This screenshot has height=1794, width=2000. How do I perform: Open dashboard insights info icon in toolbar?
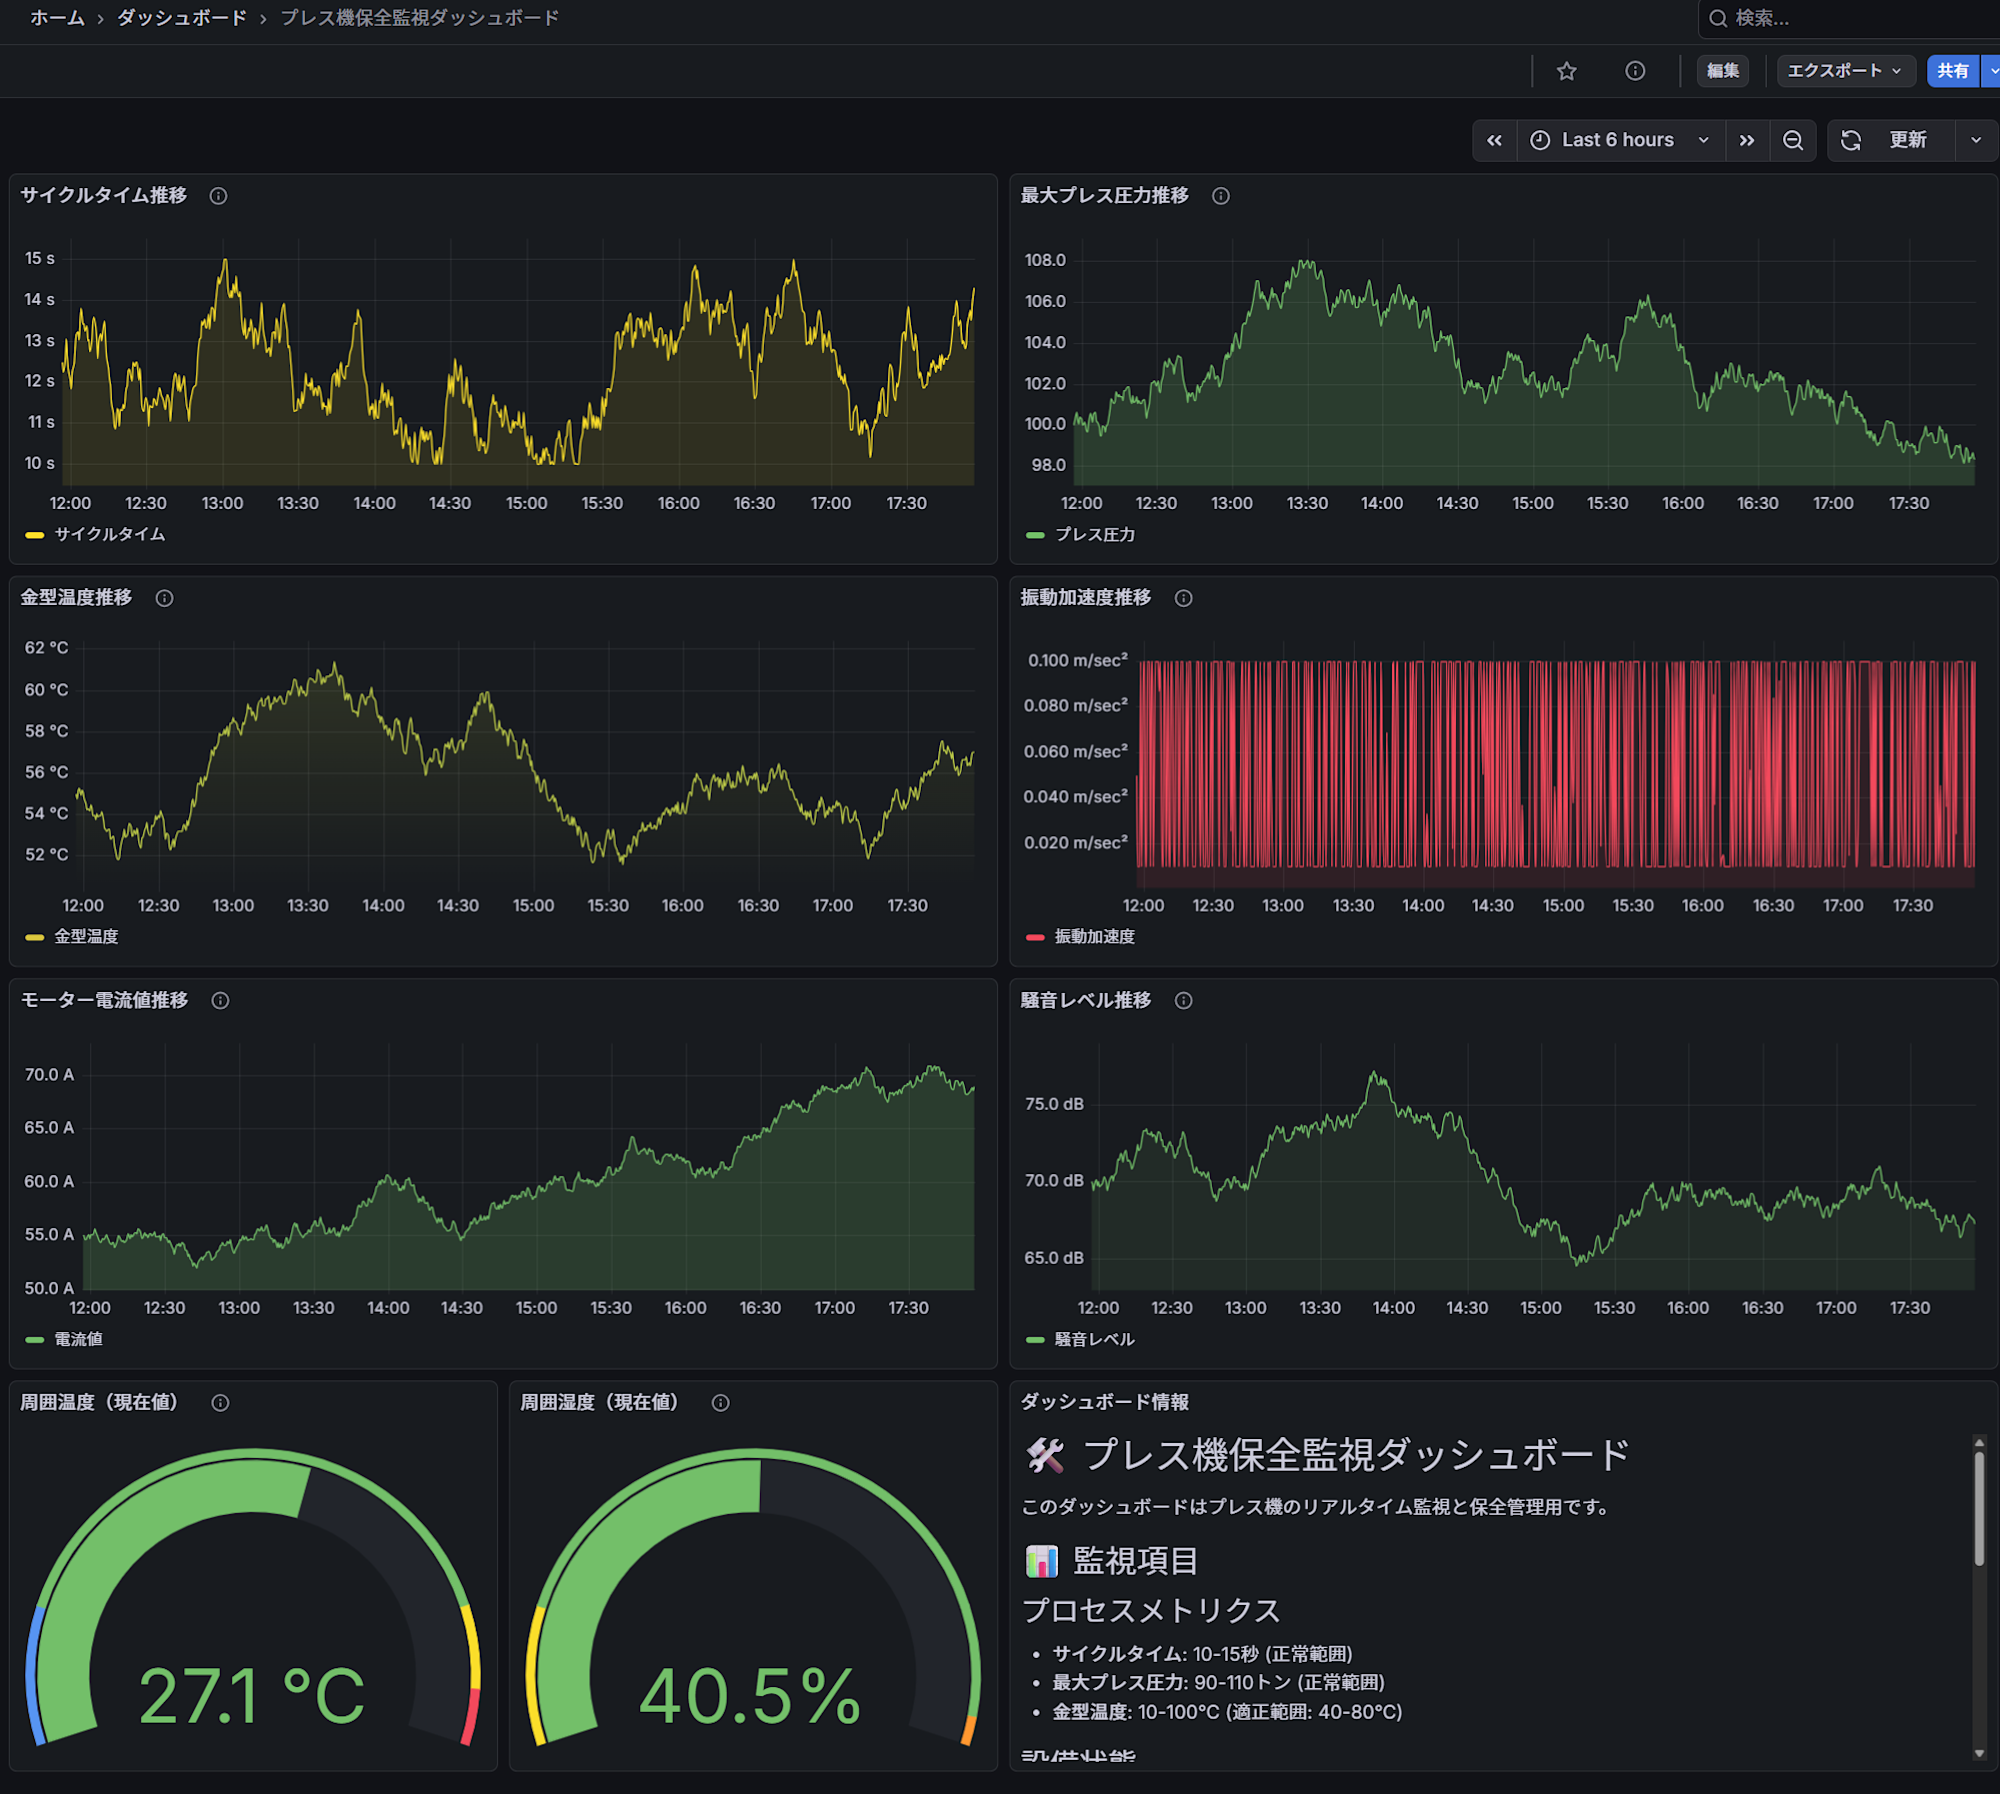click(1635, 71)
